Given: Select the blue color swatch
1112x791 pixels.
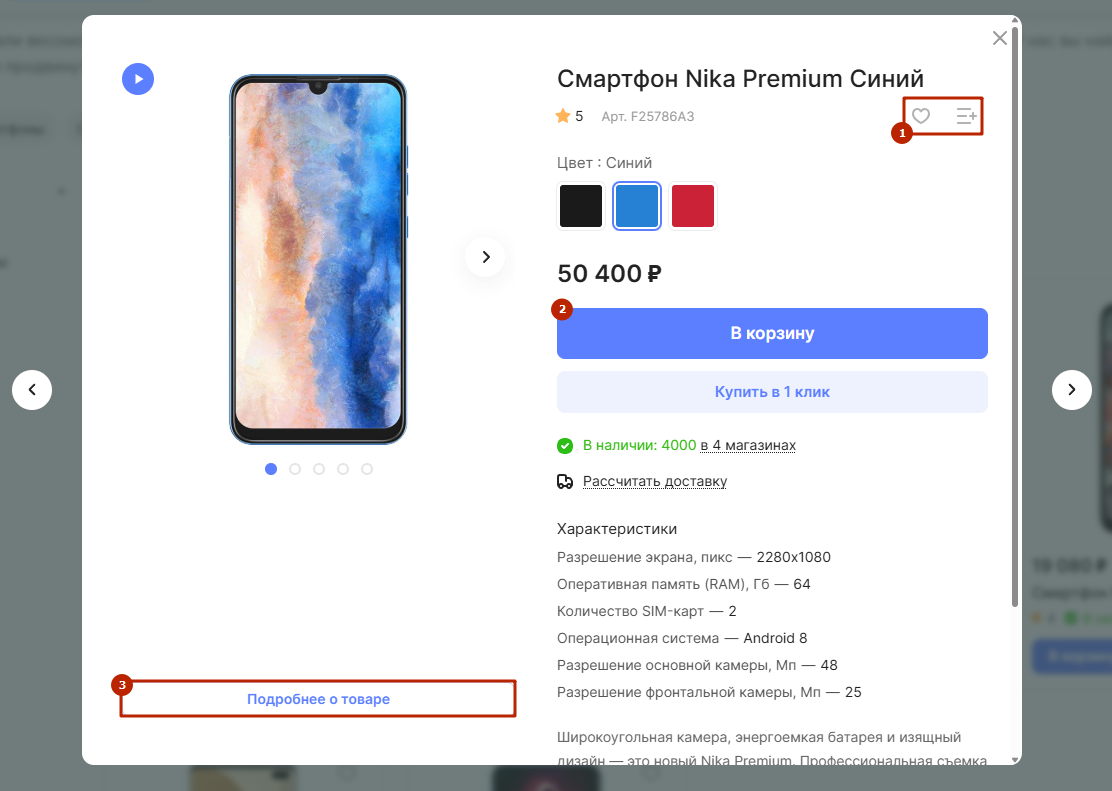Looking at the screenshot, I should 637,206.
